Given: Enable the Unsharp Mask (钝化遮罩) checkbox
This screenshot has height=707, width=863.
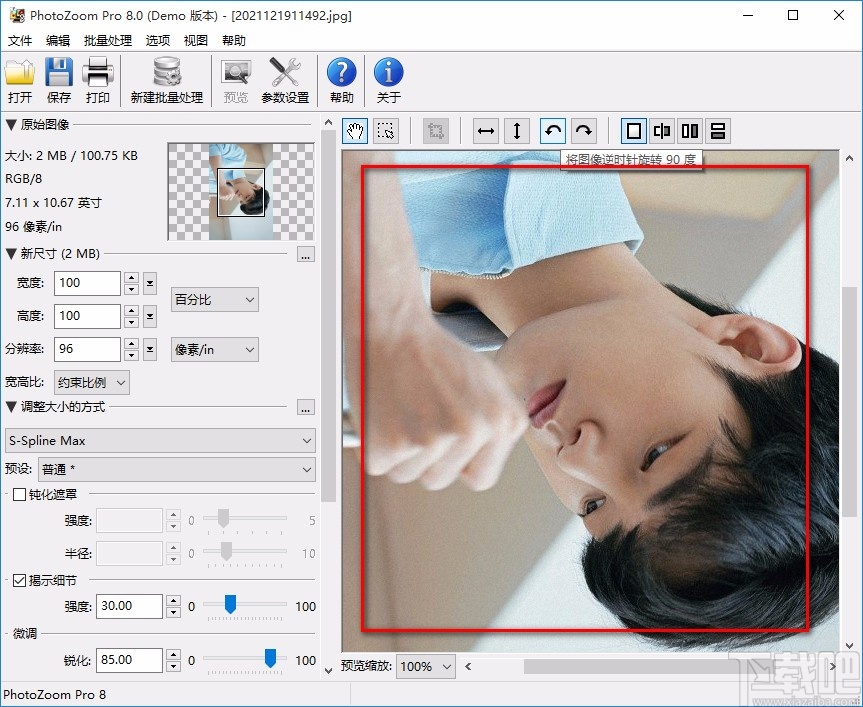Looking at the screenshot, I should [19, 494].
